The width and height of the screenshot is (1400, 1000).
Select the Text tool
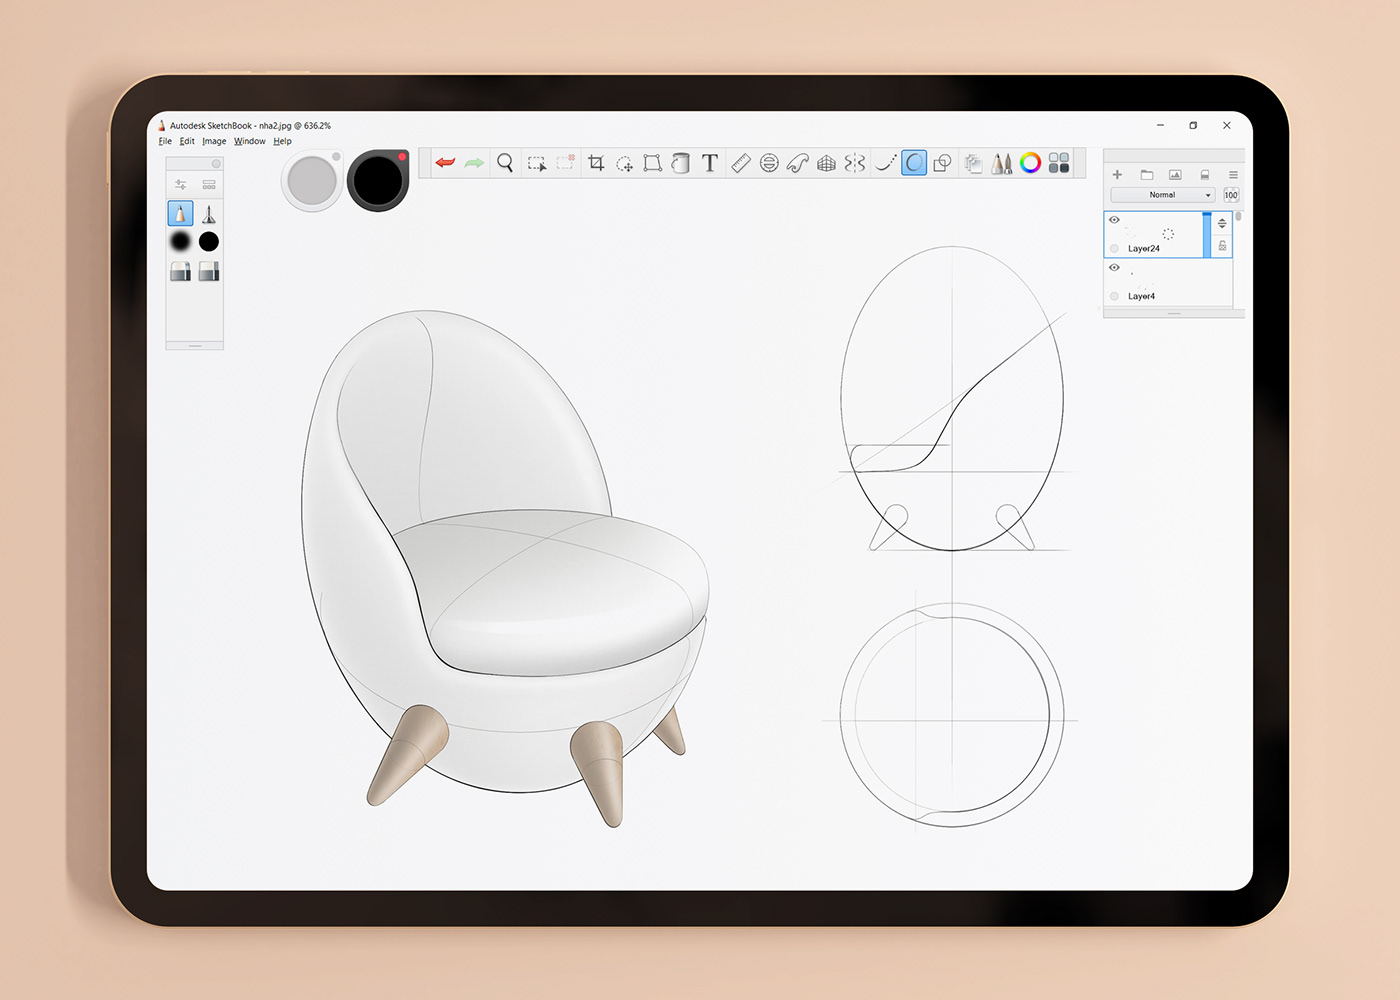(710, 162)
